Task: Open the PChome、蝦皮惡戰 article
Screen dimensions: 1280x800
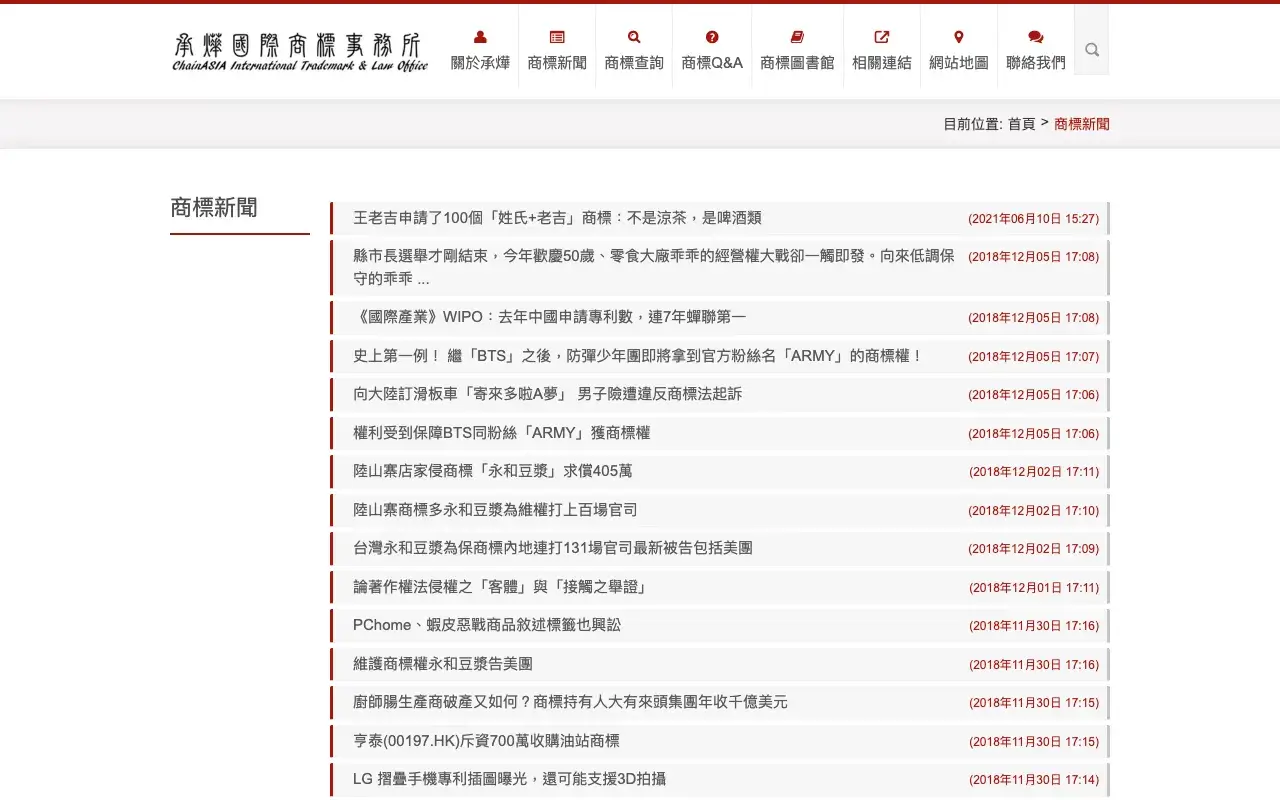Action: 487,625
